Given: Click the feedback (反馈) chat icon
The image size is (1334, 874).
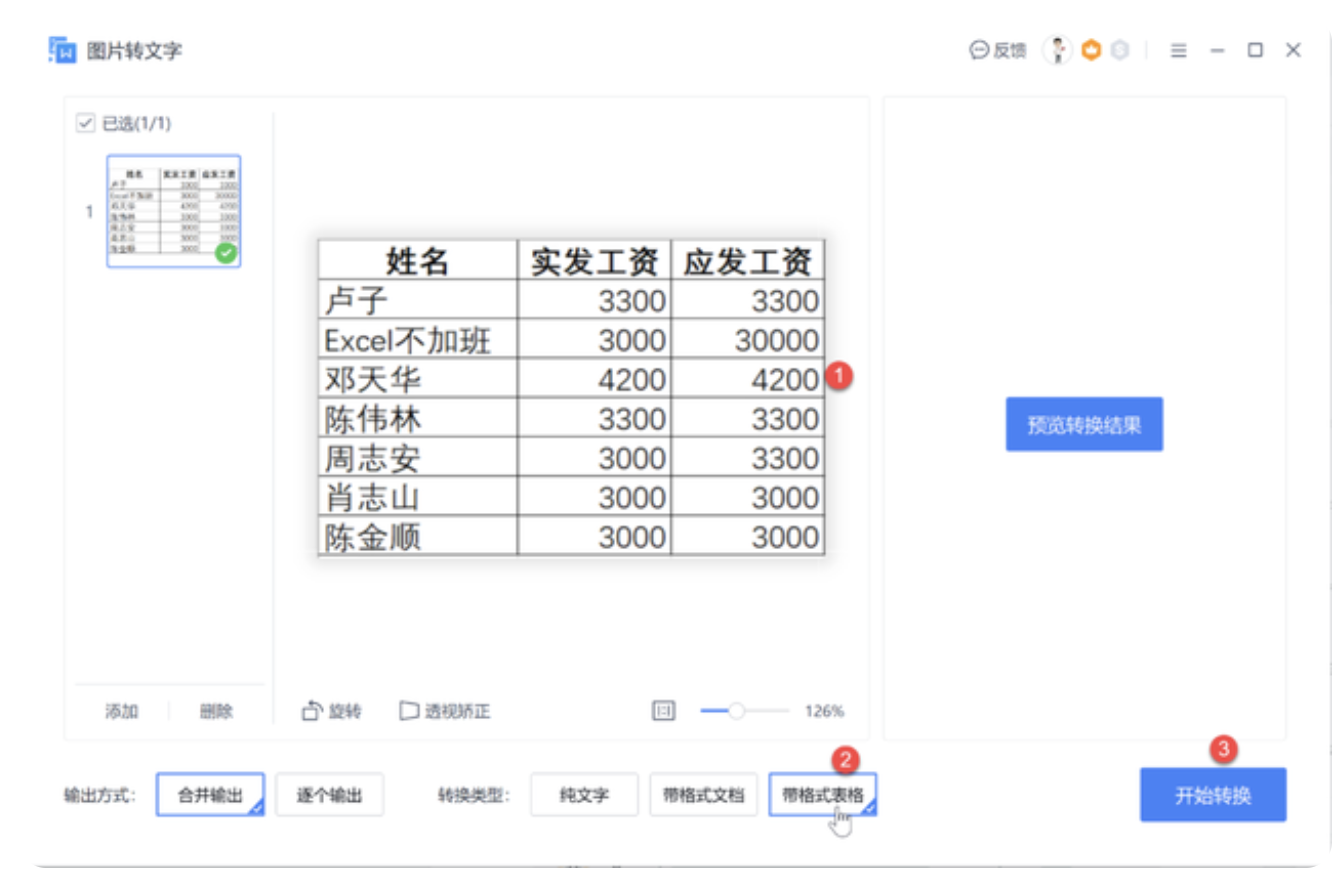Looking at the screenshot, I should point(978,51).
